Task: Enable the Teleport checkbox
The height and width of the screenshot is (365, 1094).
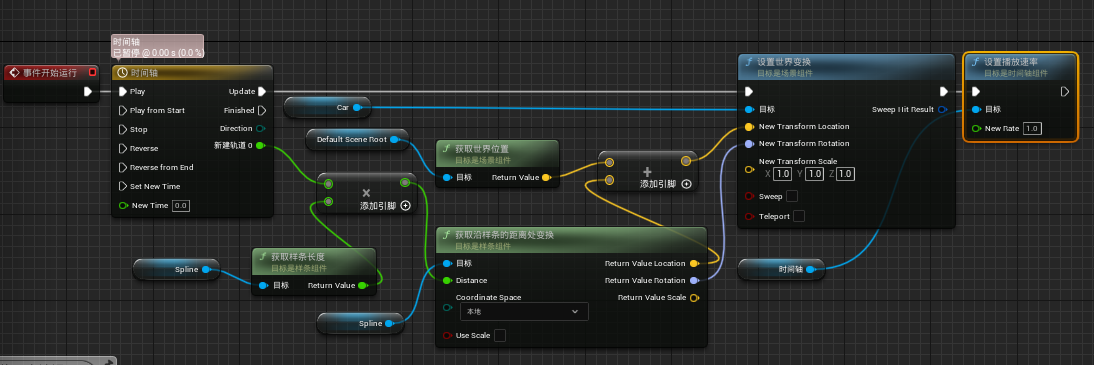Action: coord(799,216)
